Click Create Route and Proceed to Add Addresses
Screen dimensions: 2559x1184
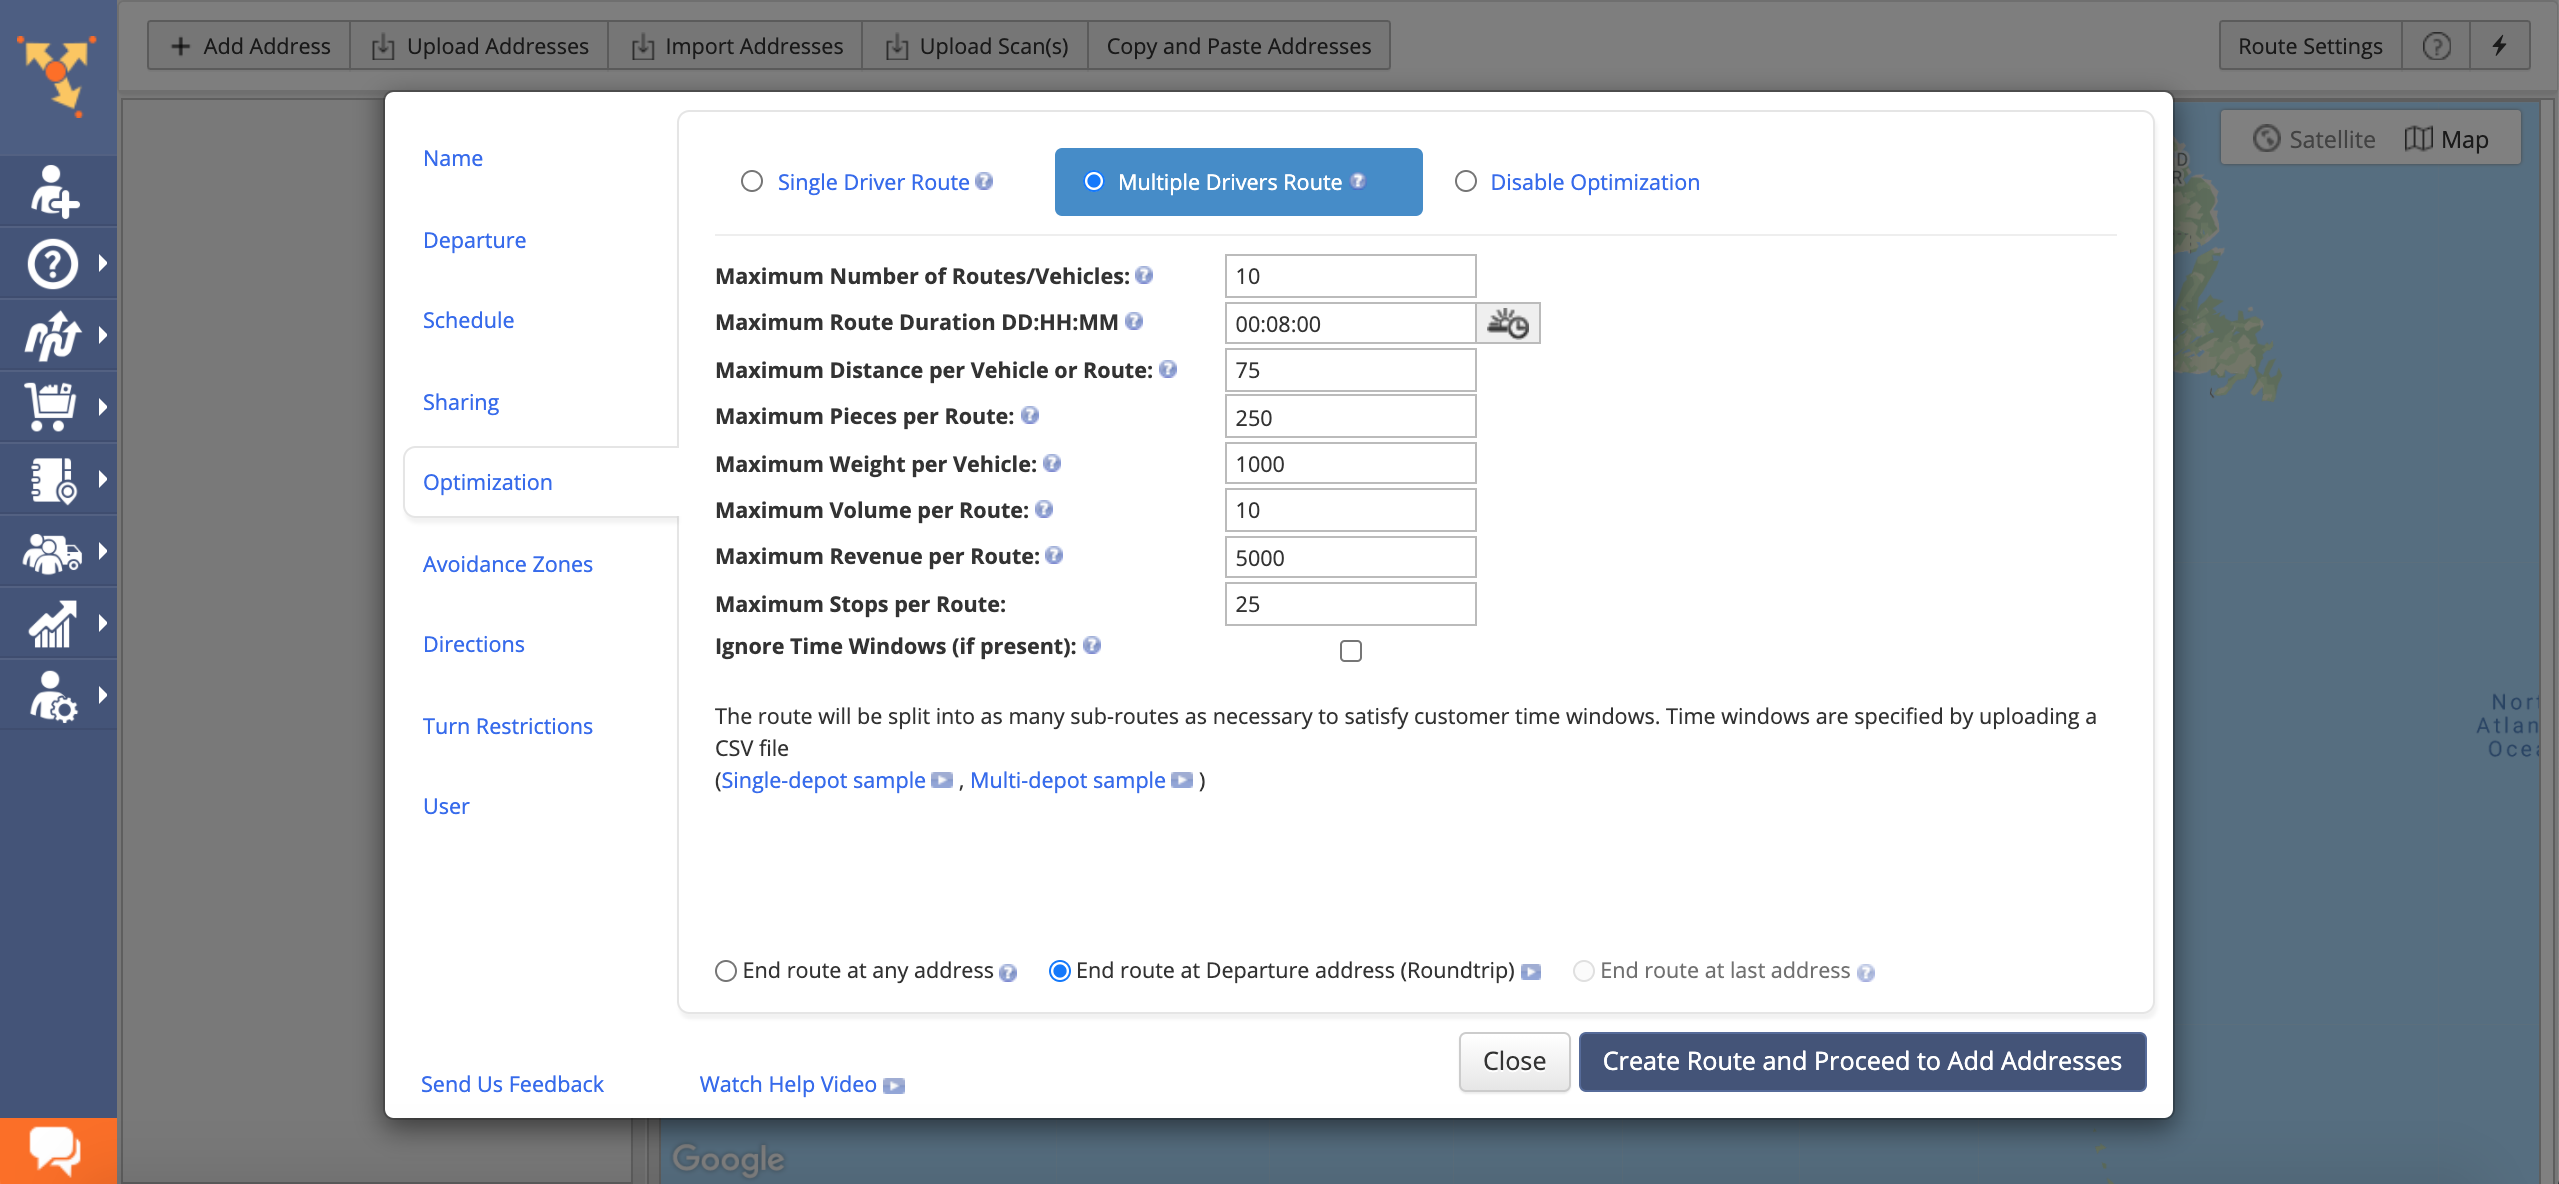point(1860,1060)
